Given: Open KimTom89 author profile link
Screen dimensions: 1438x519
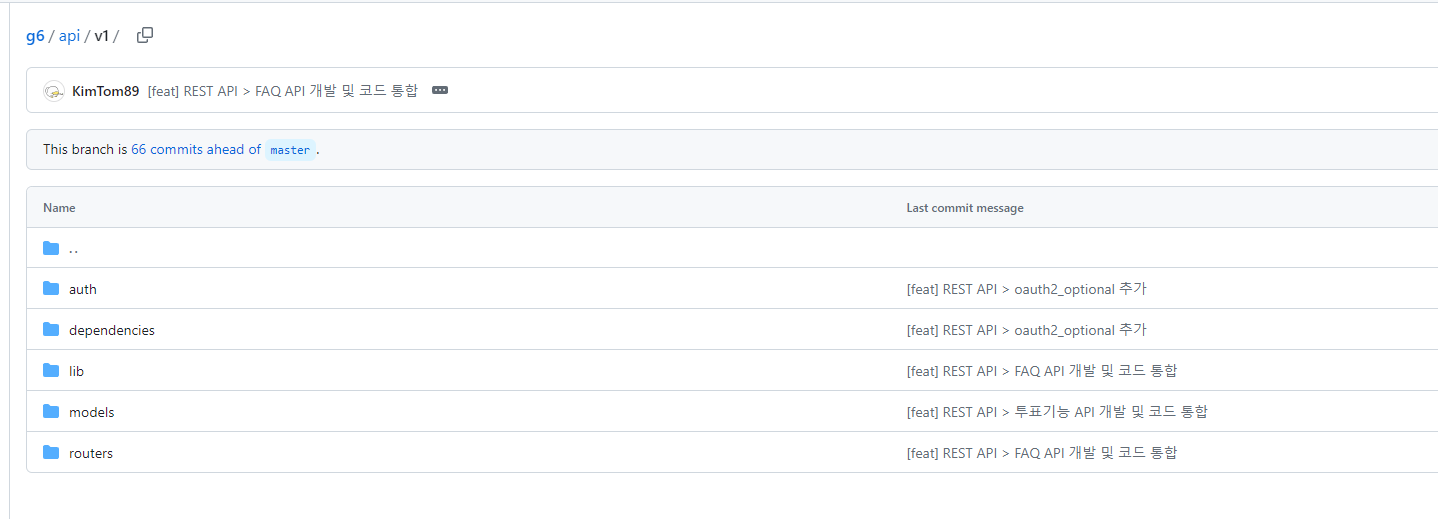Looking at the screenshot, I should coord(105,91).
